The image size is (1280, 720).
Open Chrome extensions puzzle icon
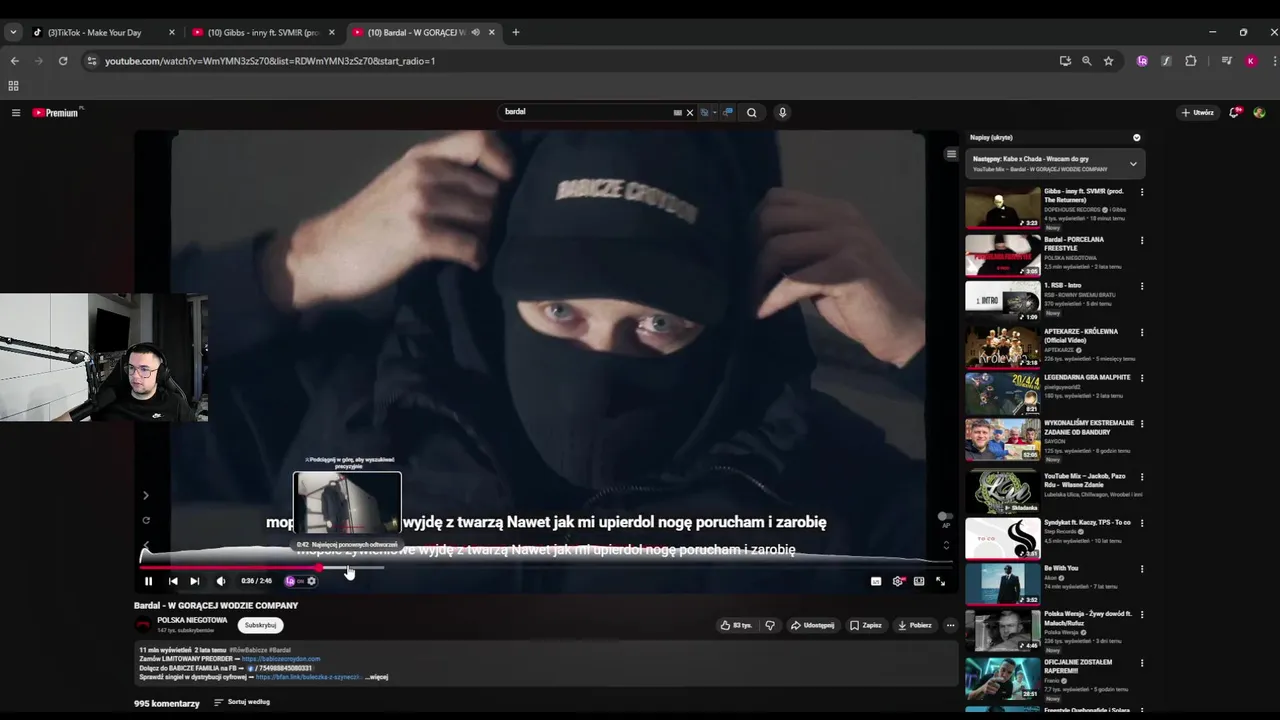click(1191, 61)
